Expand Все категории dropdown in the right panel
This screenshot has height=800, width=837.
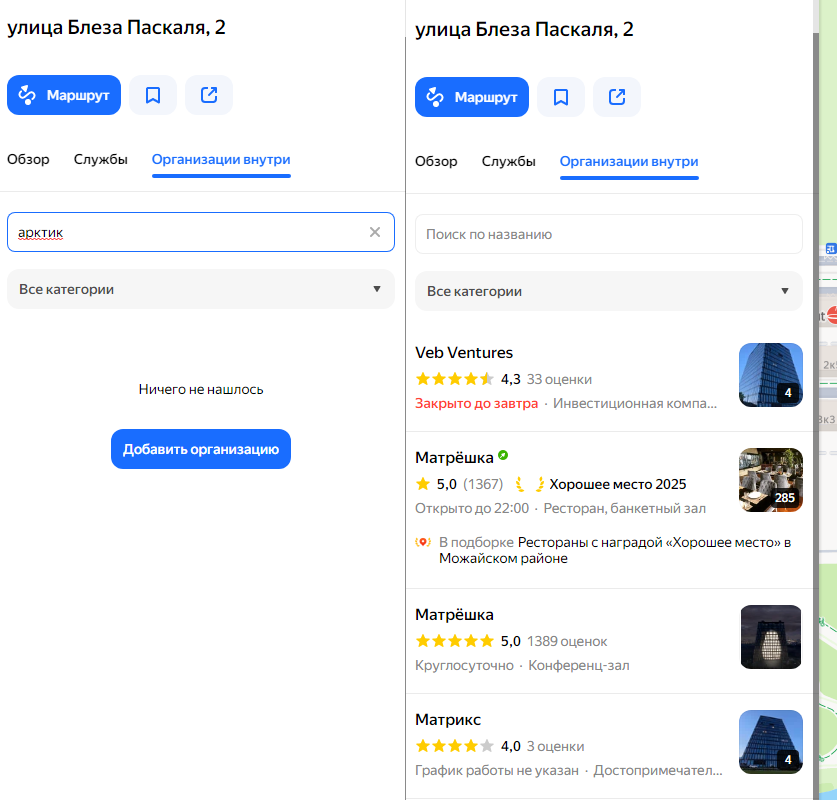[608, 291]
